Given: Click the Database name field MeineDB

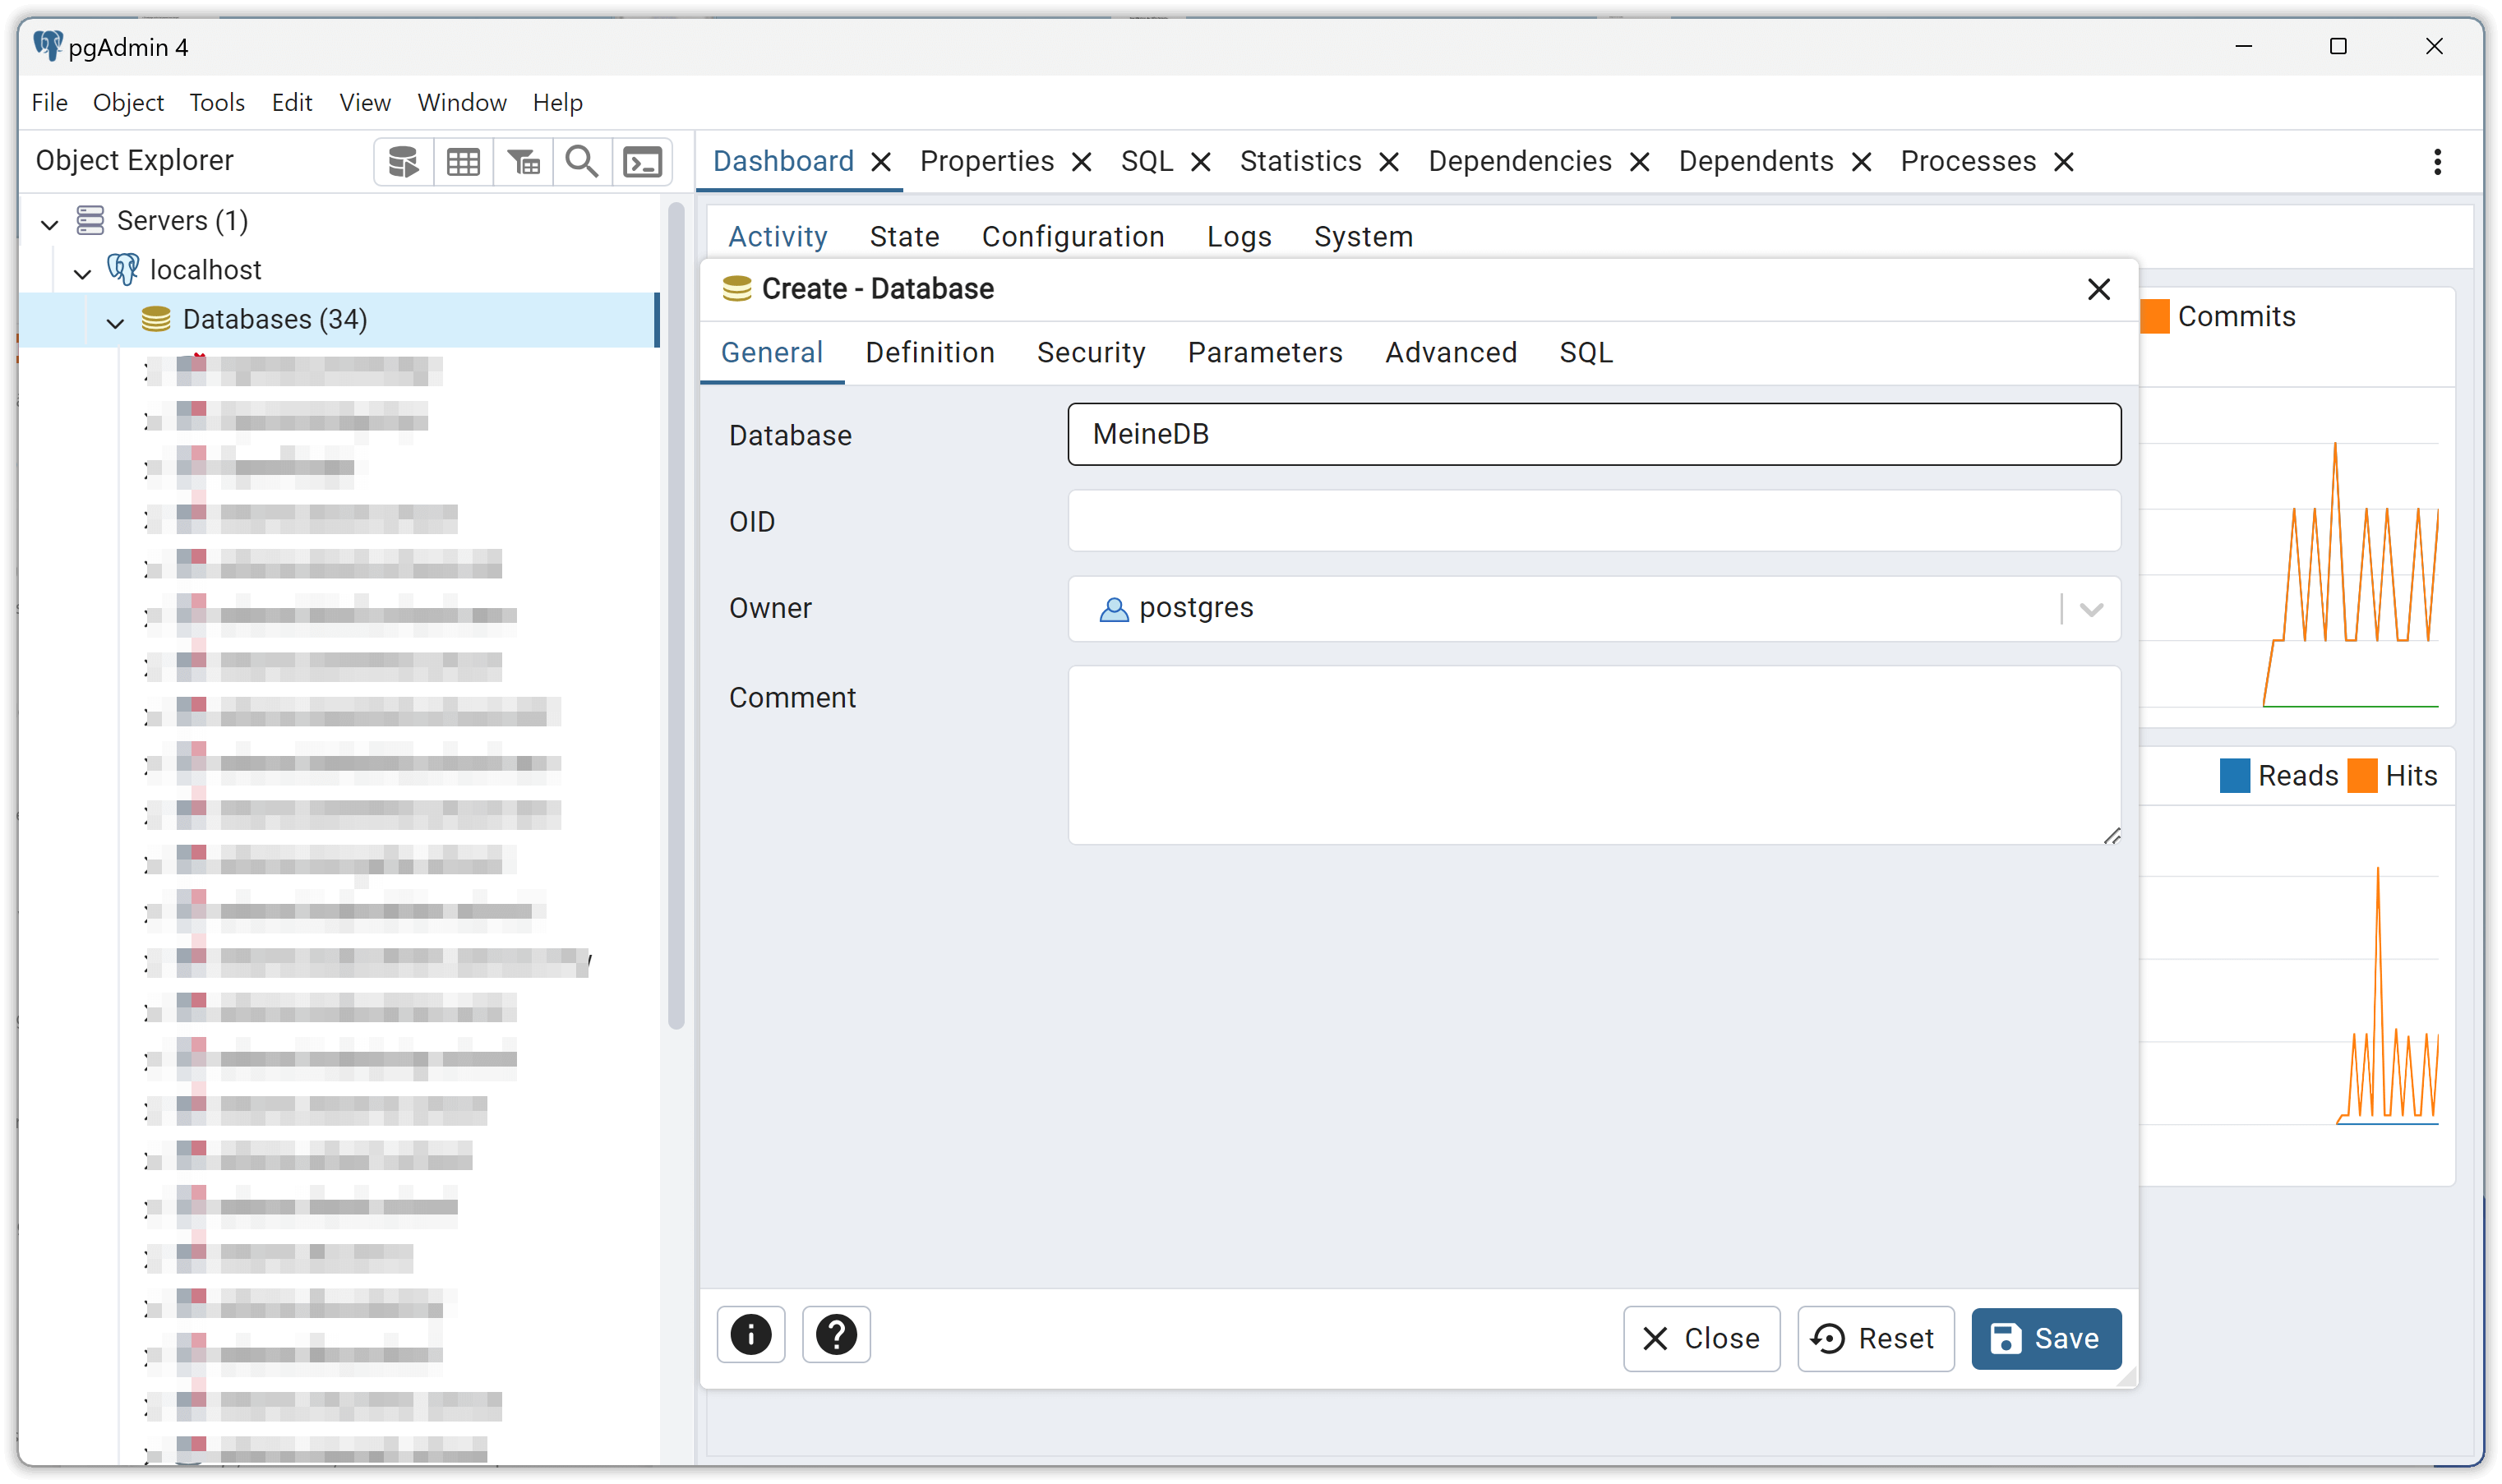Looking at the screenshot, I should click(x=1594, y=434).
